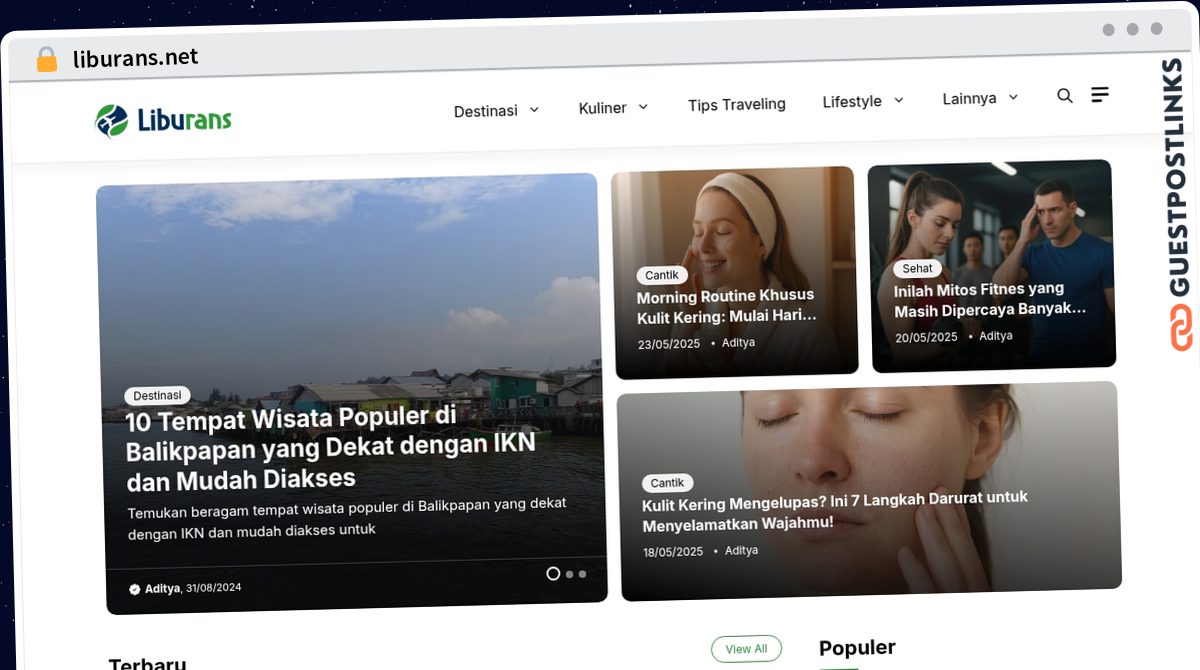Select the second slider dot indicator
Screen dimensions: 1200x670
pyautogui.click(x=569, y=574)
